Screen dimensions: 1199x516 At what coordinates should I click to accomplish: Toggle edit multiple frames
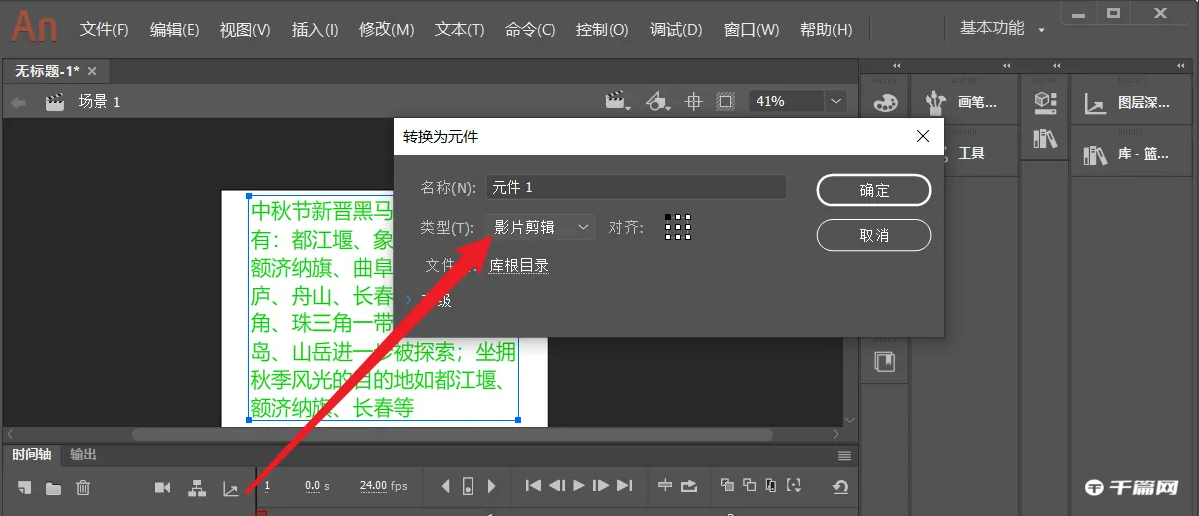pyautogui.click(x=771, y=485)
